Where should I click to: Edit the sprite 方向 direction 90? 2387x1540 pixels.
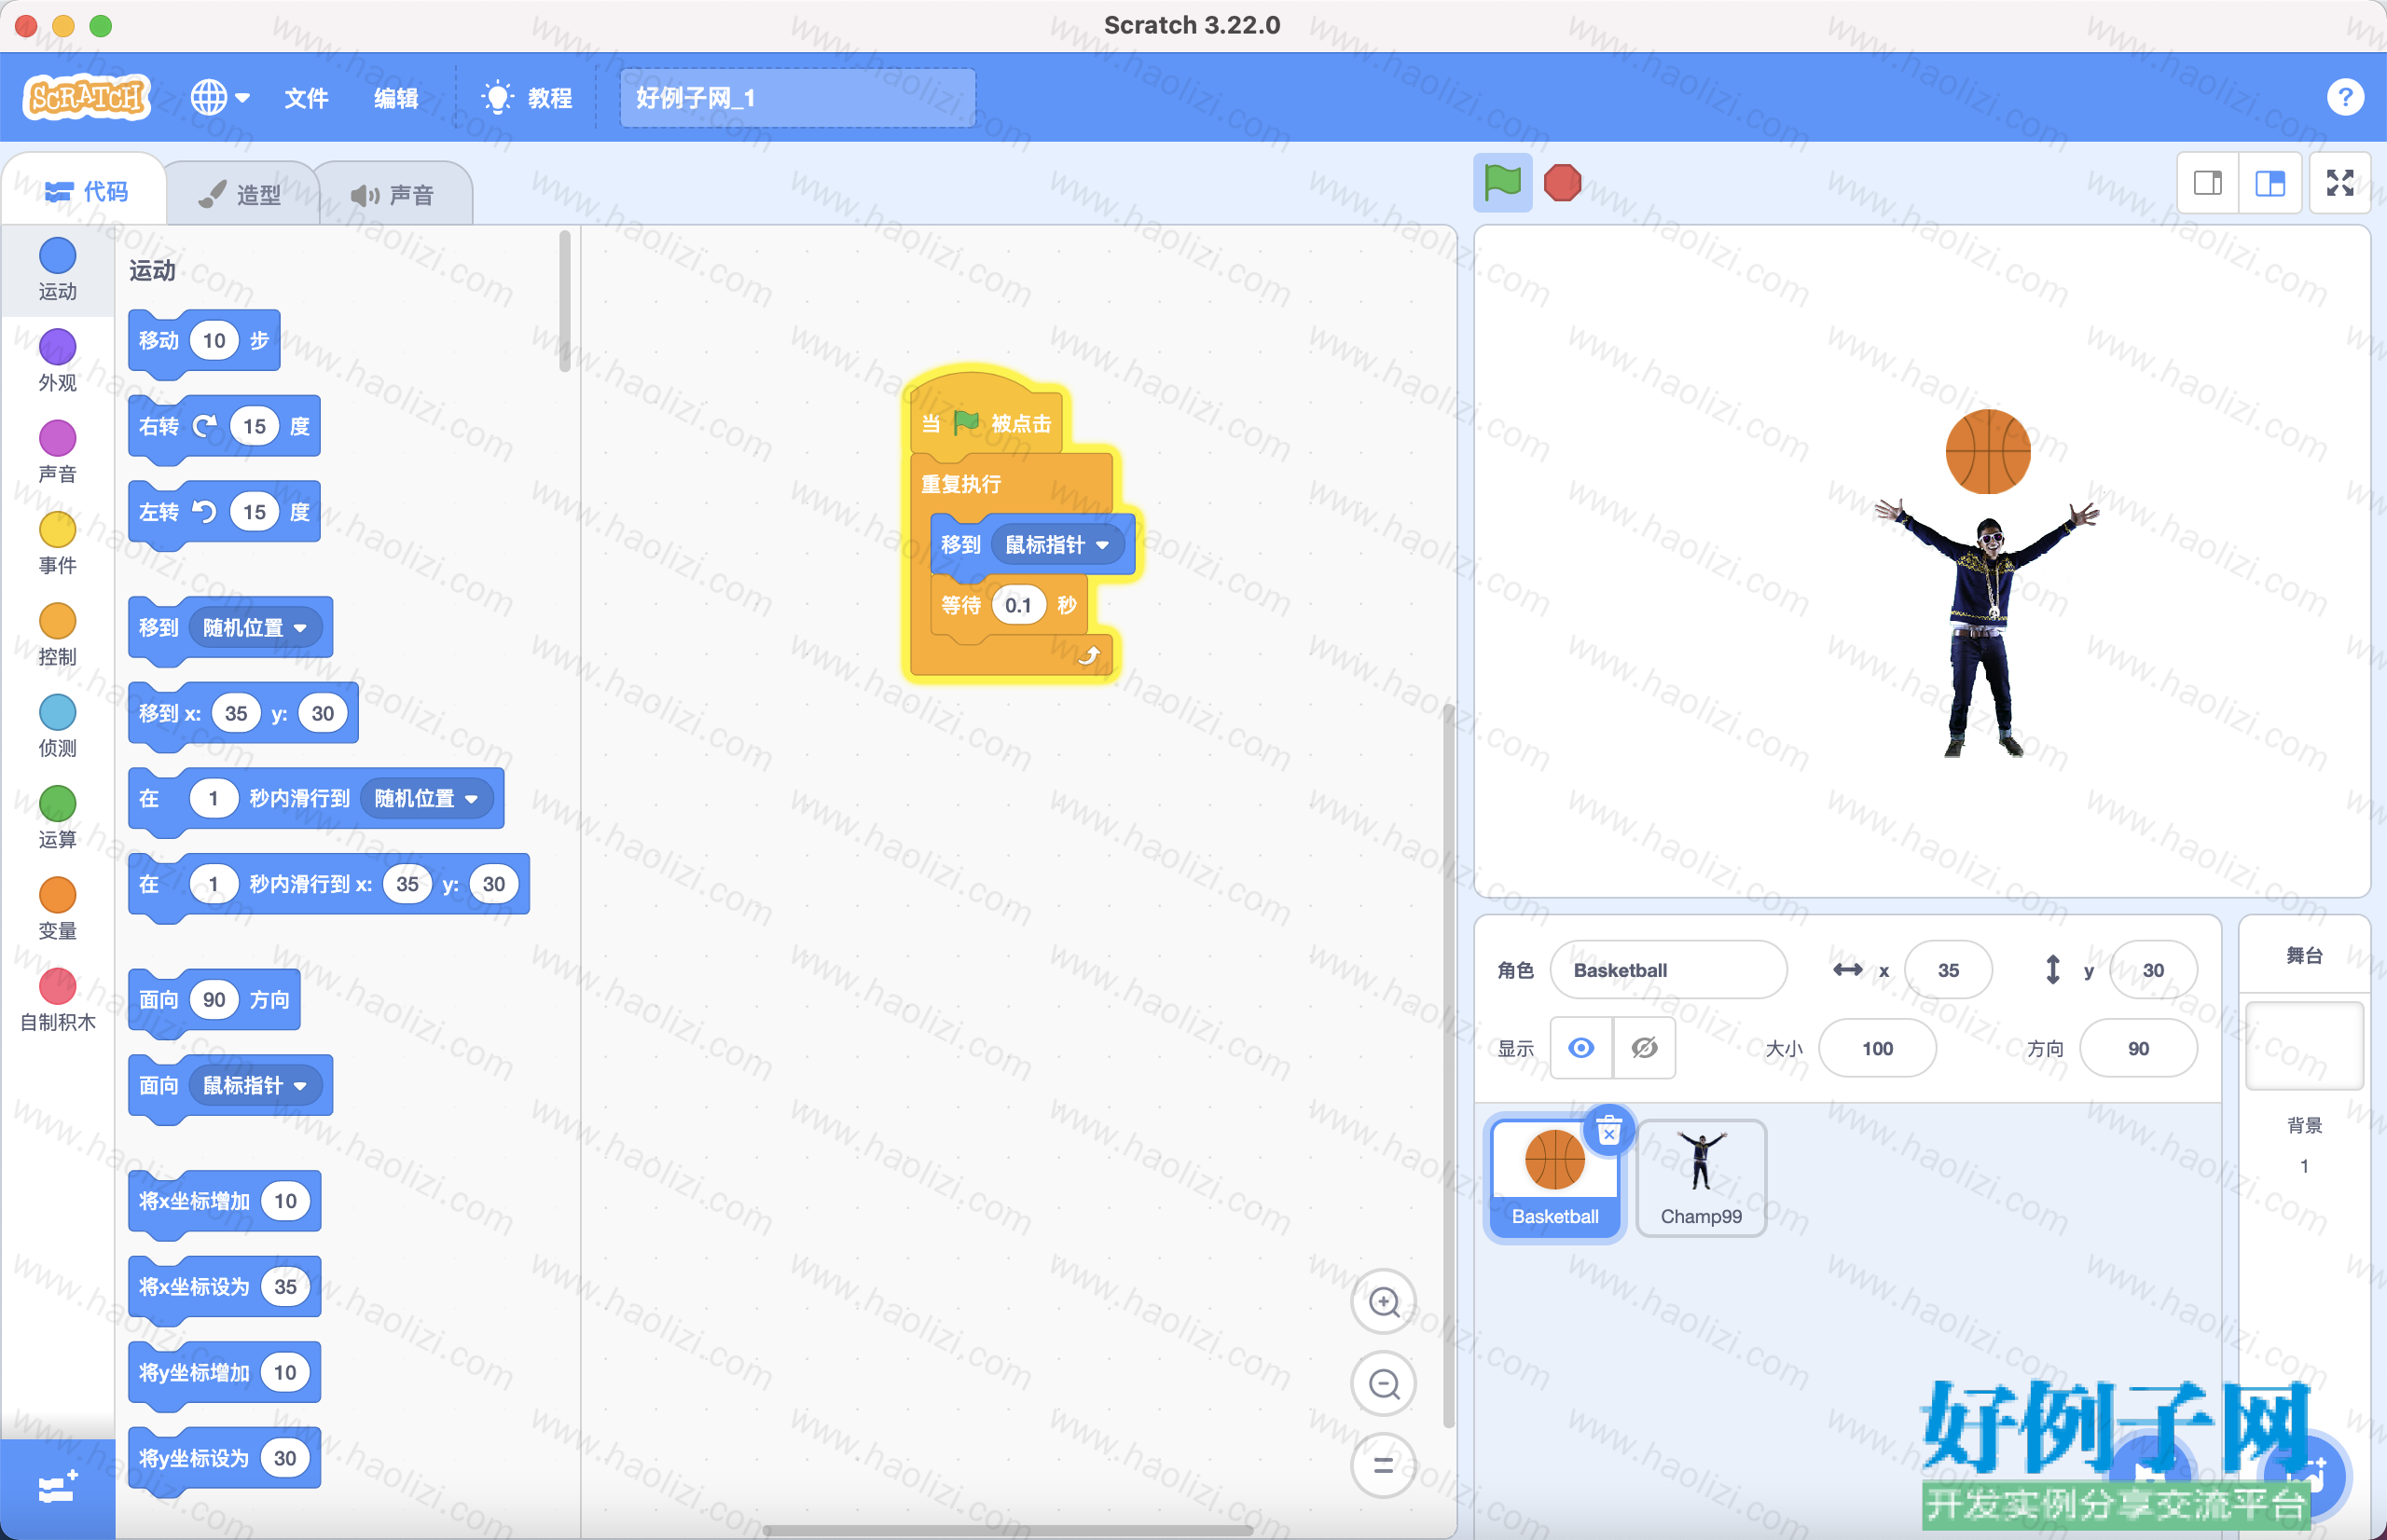click(2138, 1048)
